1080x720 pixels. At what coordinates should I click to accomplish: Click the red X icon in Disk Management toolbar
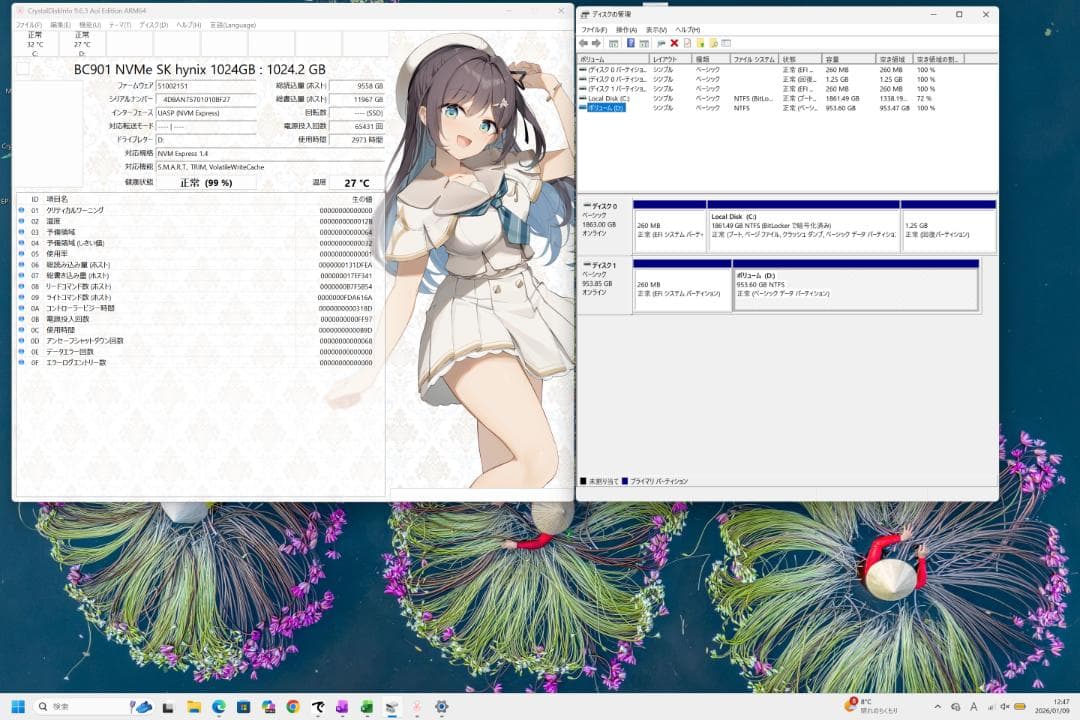click(674, 43)
